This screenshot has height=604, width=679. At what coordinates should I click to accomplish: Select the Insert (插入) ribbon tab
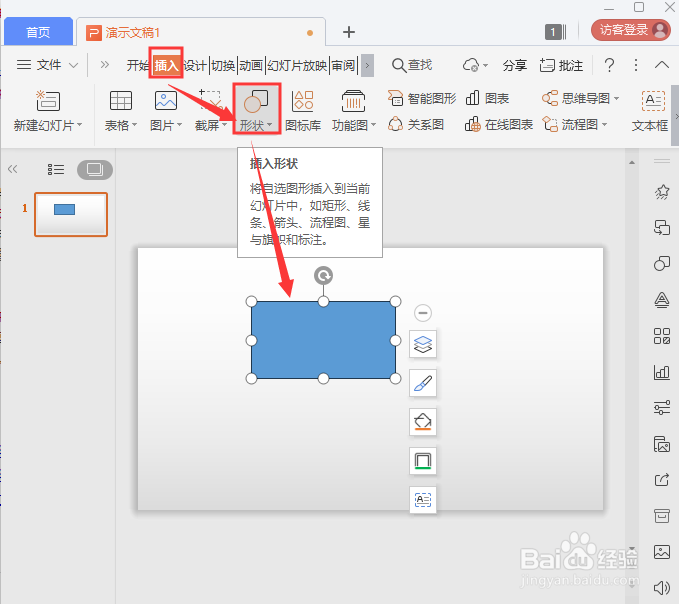[x=166, y=65]
